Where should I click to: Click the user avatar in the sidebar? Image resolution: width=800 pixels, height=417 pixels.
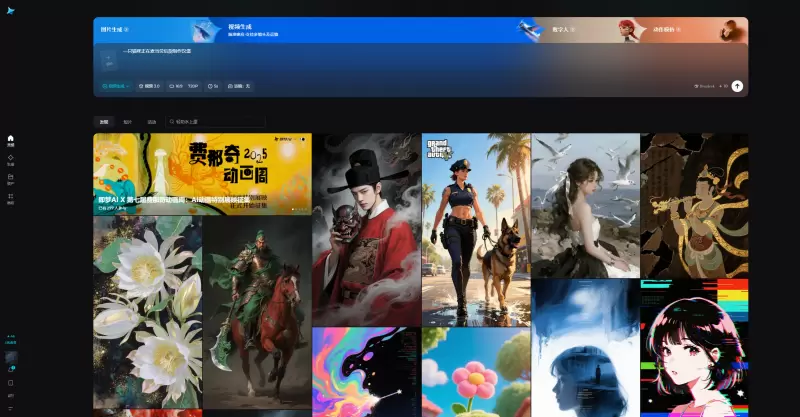point(11,356)
